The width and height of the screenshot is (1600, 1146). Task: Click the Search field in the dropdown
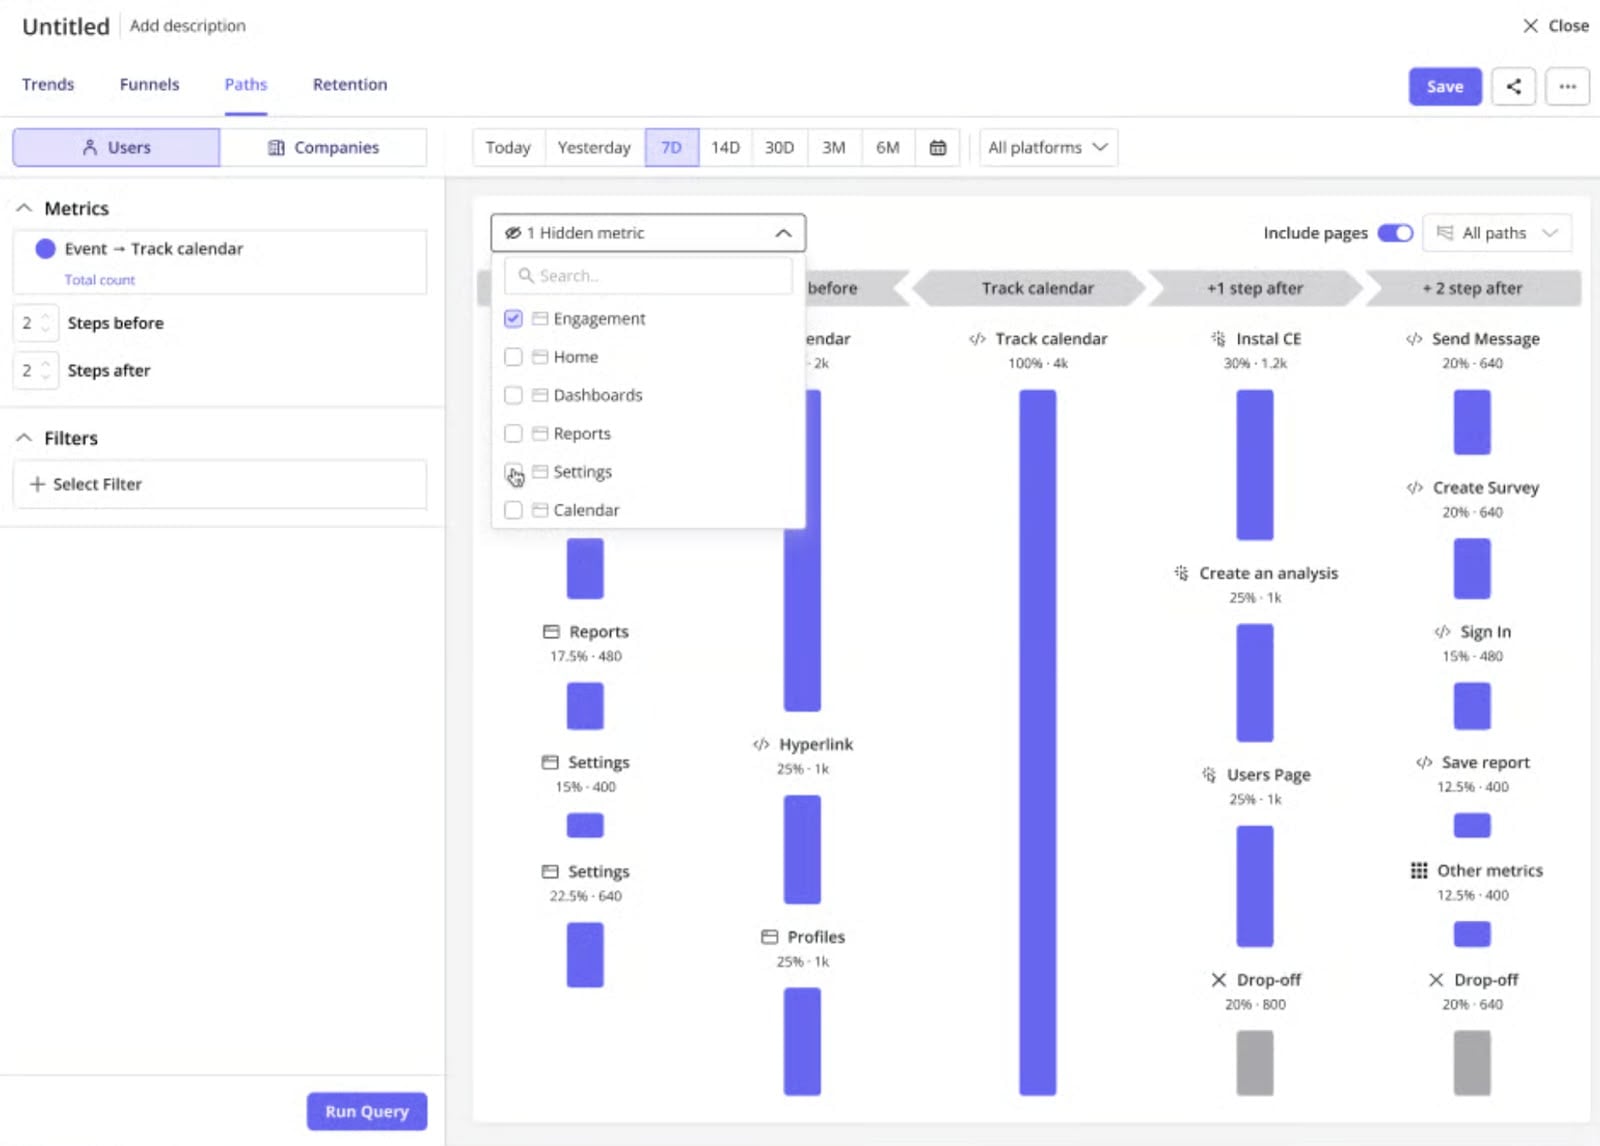(648, 276)
